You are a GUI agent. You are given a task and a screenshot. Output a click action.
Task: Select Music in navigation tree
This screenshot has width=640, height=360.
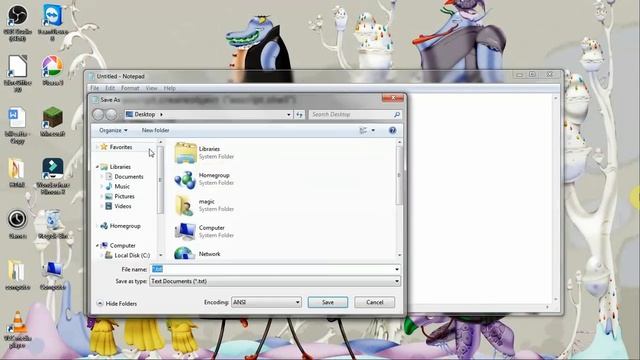[x=122, y=186]
